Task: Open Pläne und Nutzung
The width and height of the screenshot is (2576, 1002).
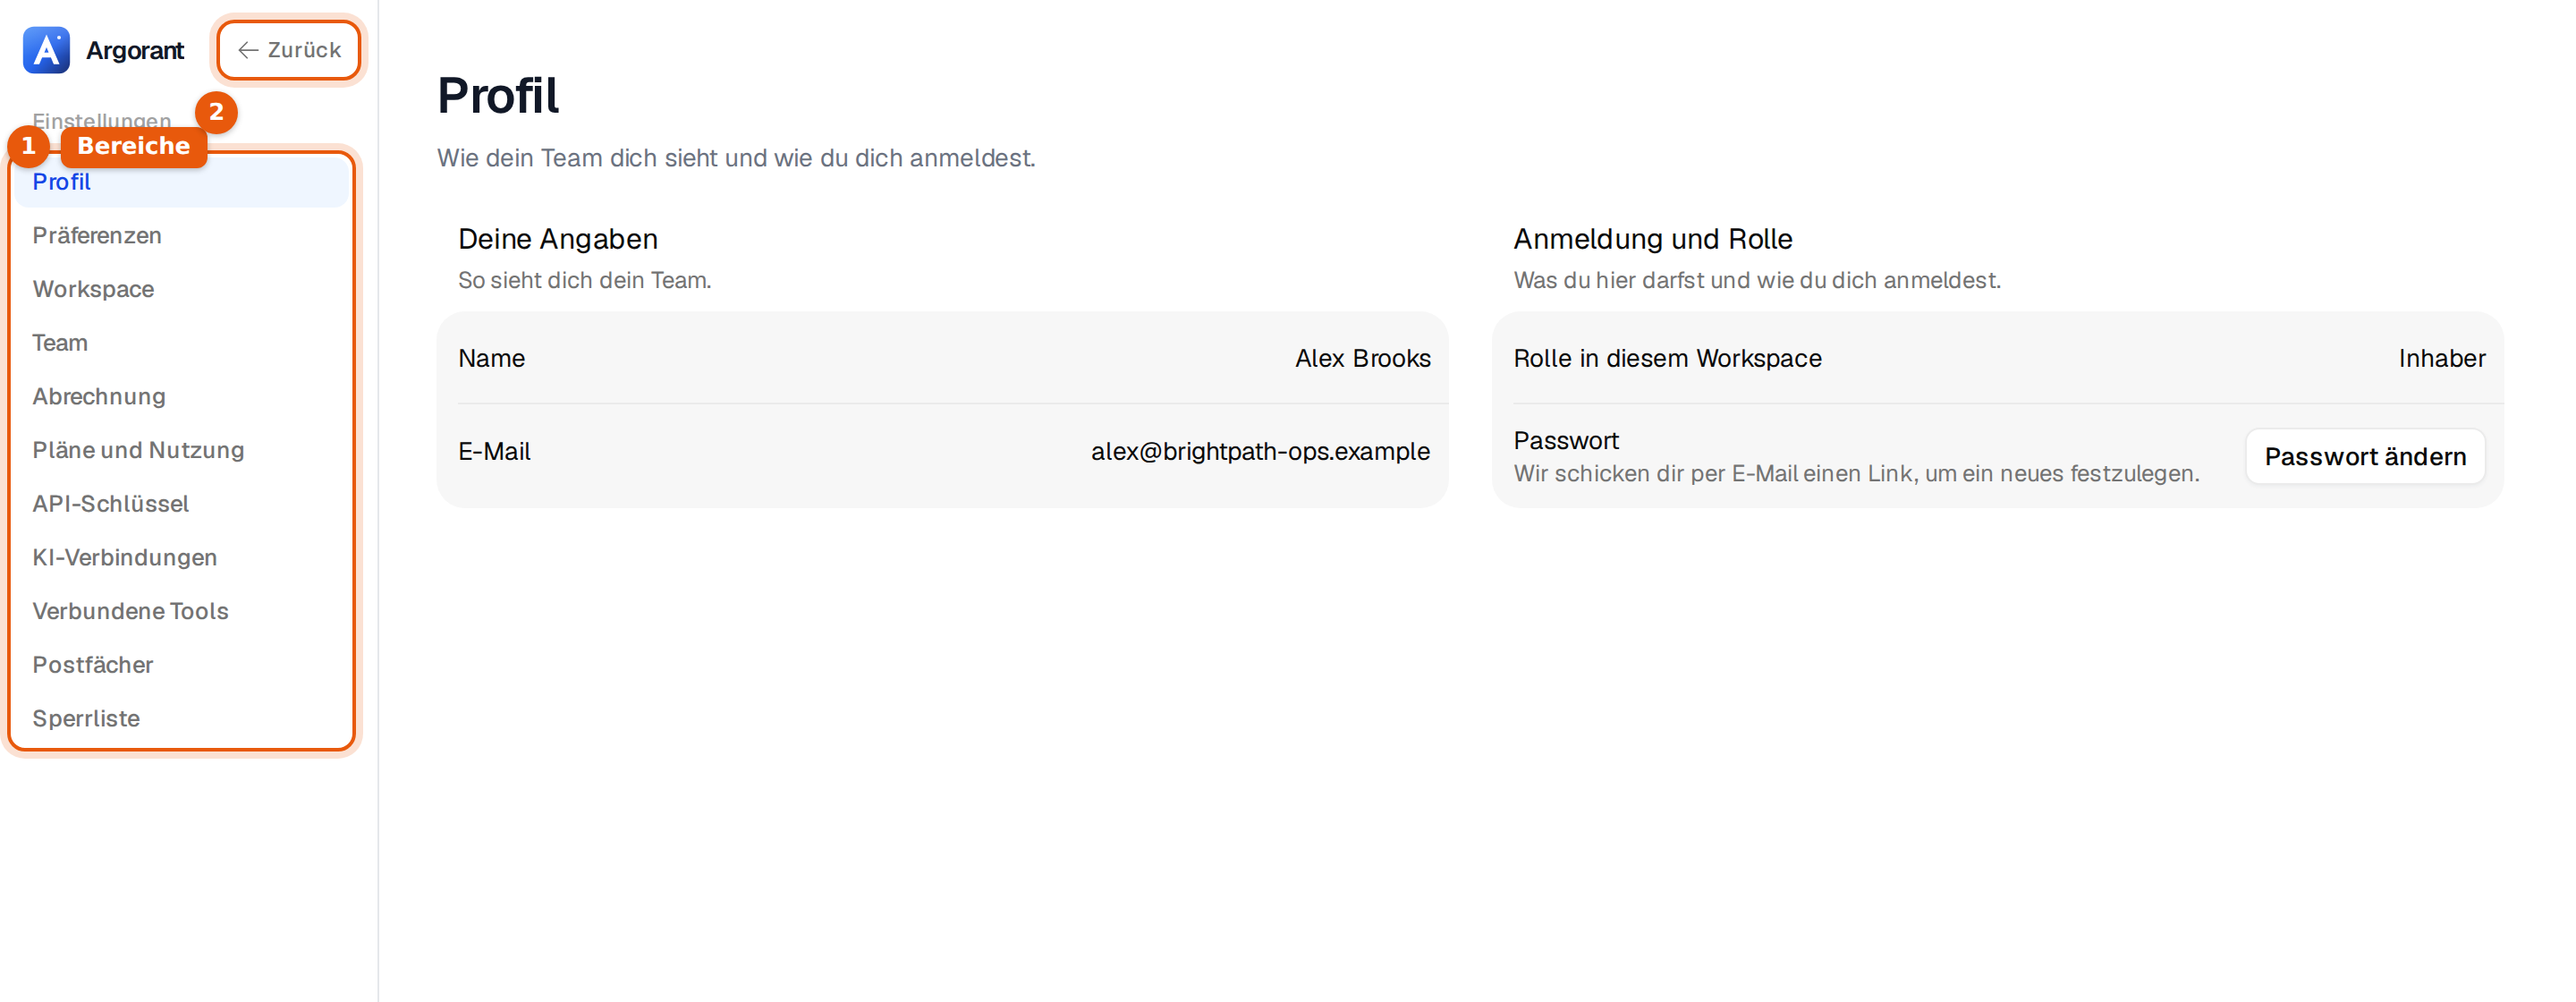Action: pos(181,450)
